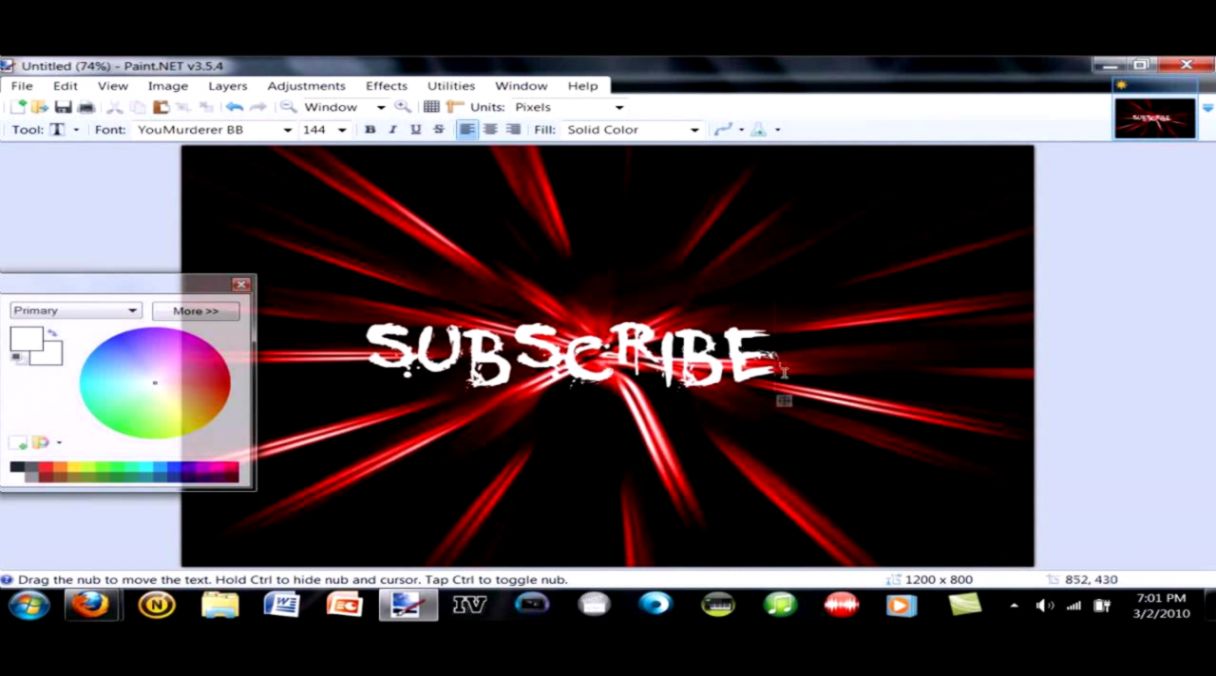Click the Save floppy disk icon
Image resolution: width=1216 pixels, height=676 pixels.
pos(63,107)
